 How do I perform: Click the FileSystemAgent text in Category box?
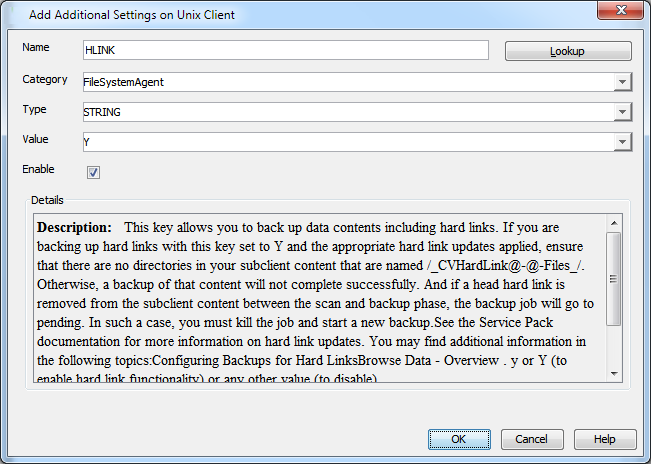[123, 82]
